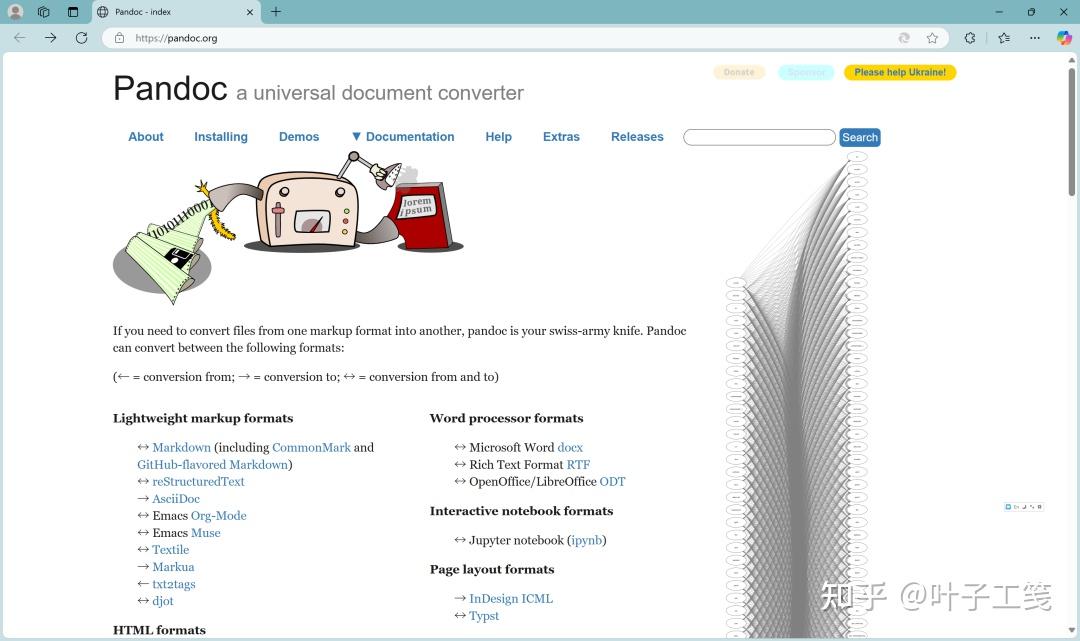Click the refresh icon inside address bar
Screen dimensions: 1080x641
pos(904,38)
